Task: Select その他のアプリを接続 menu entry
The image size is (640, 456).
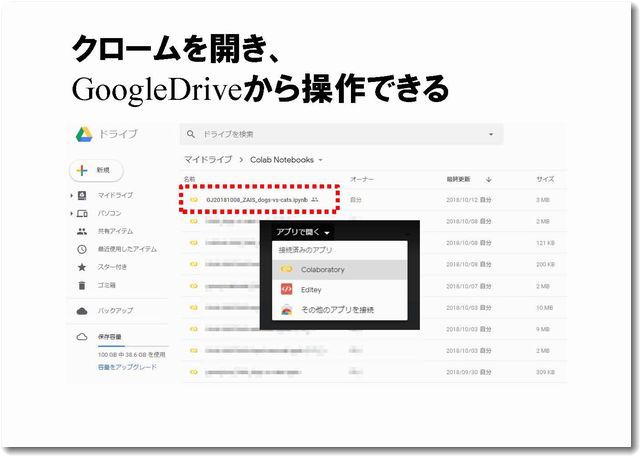Action: click(340, 310)
